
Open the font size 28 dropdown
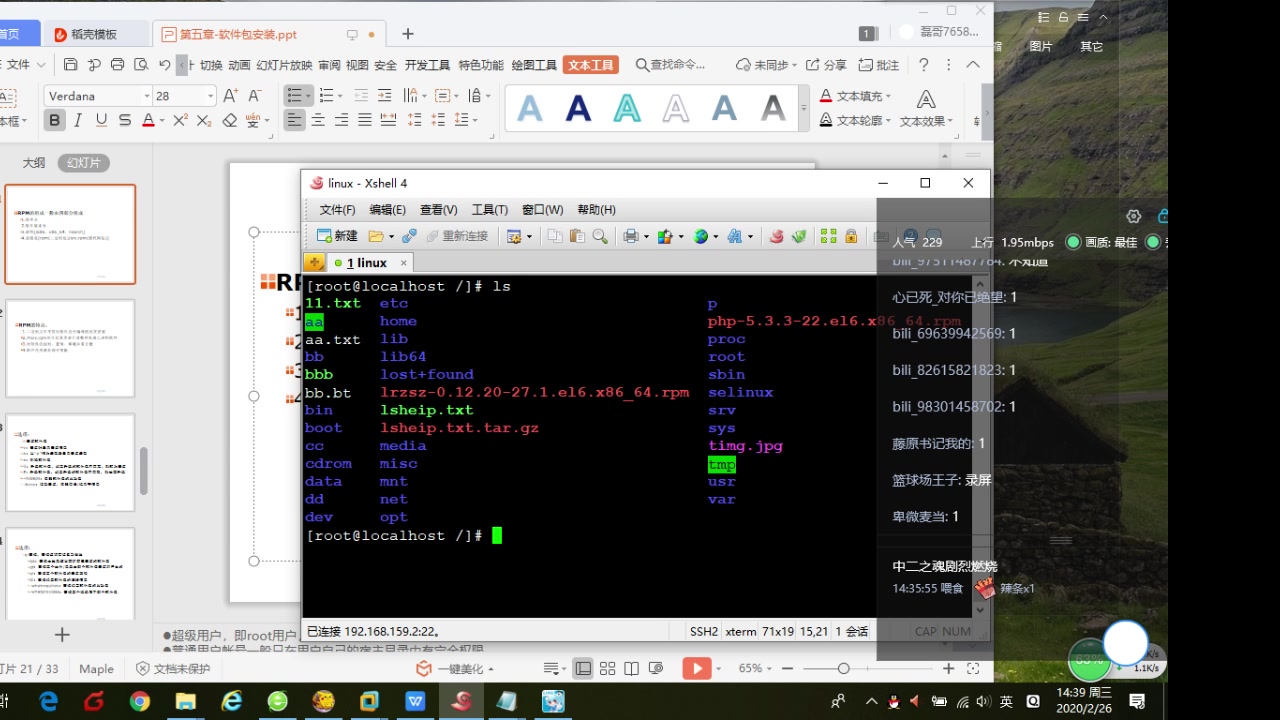210,96
